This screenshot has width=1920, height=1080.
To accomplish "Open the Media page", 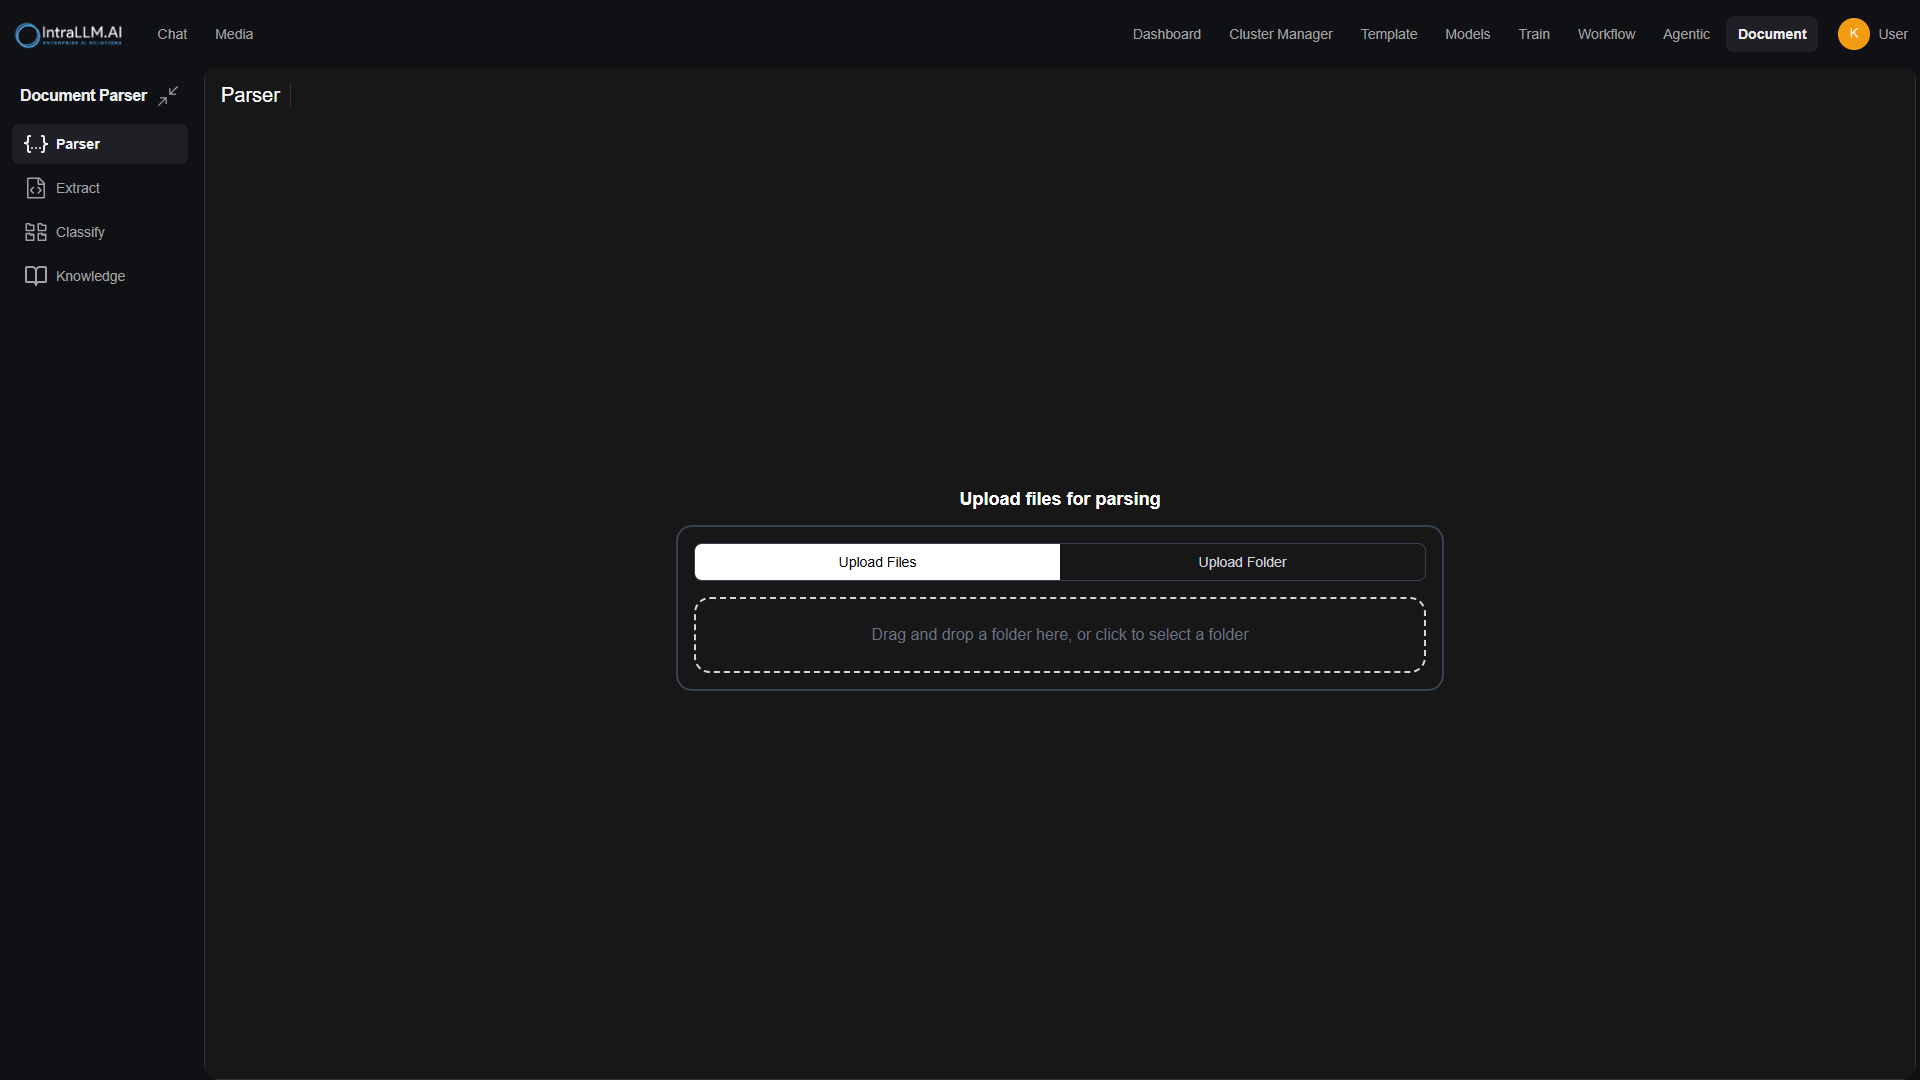I will coord(234,34).
